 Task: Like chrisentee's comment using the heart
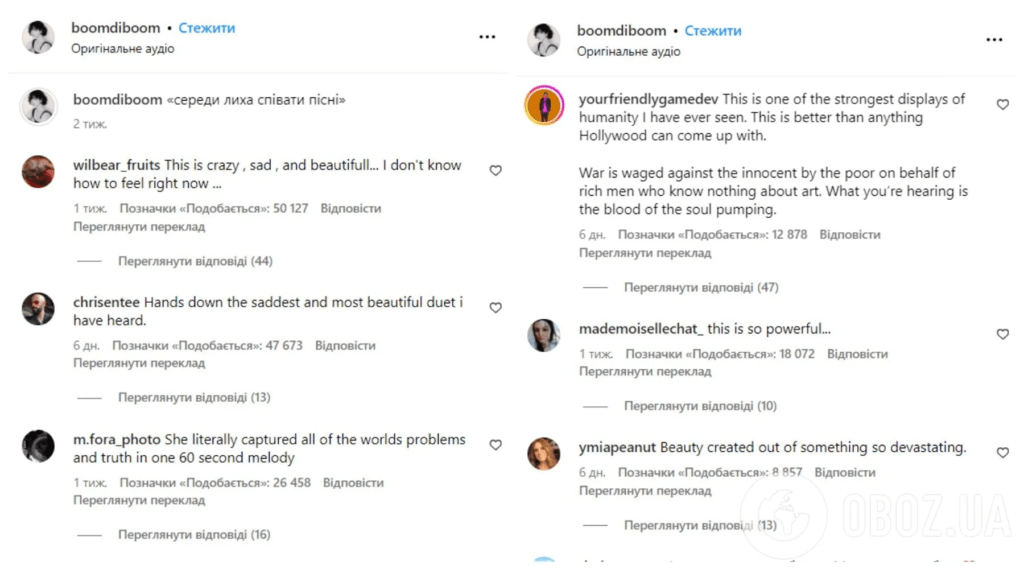pyautogui.click(x=496, y=308)
